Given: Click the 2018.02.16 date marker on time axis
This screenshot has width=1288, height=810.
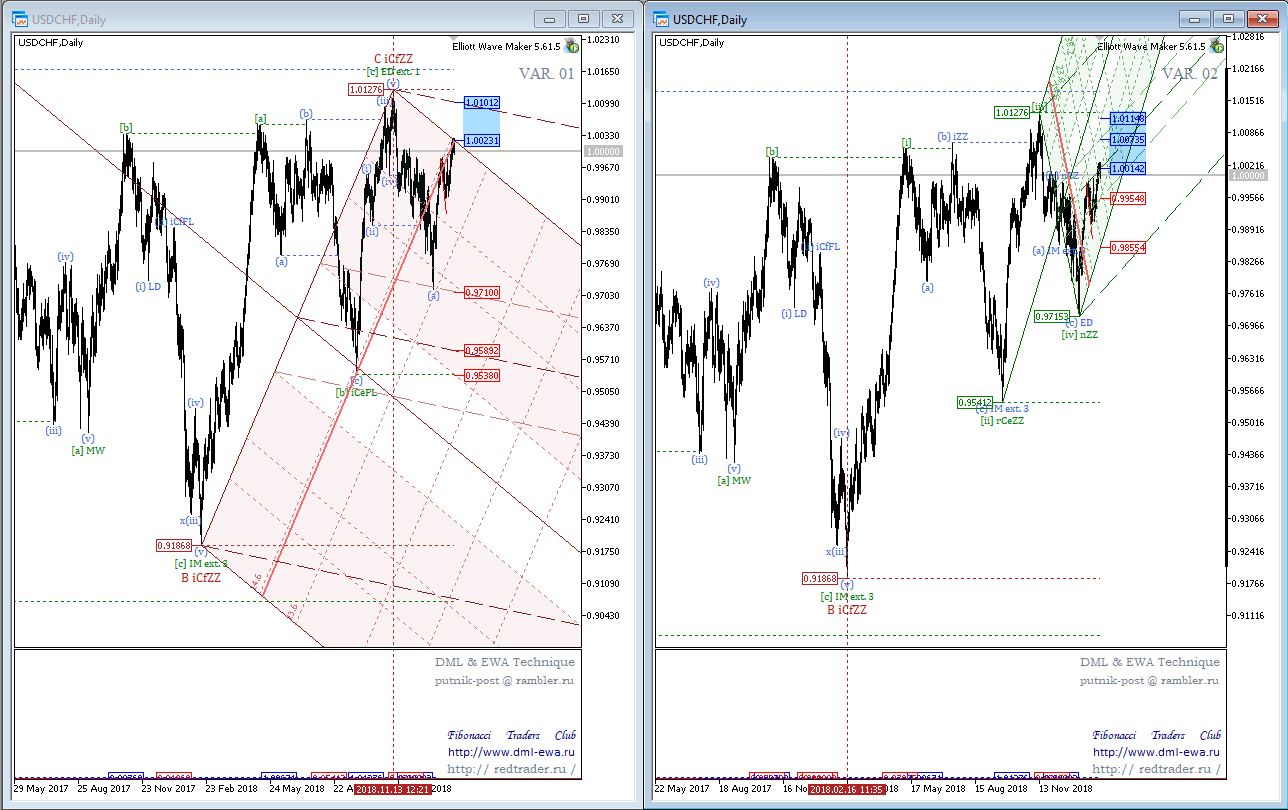Looking at the screenshot, I should 848,789.
